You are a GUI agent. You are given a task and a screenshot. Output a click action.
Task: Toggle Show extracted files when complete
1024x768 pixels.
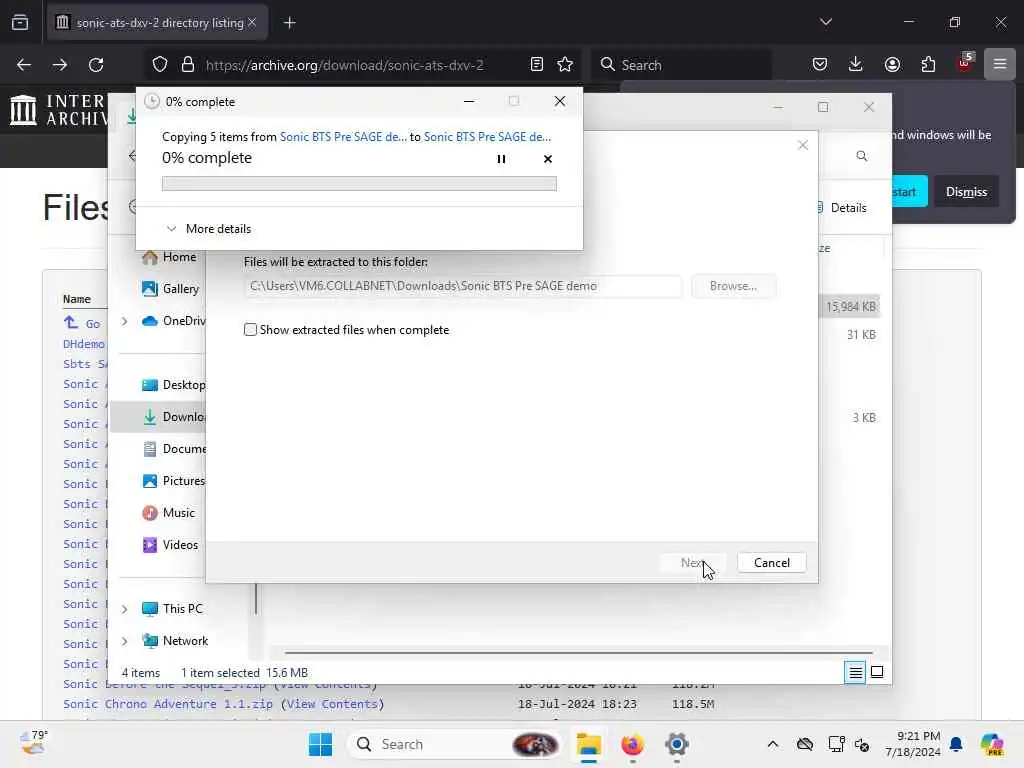coord(250,330)
